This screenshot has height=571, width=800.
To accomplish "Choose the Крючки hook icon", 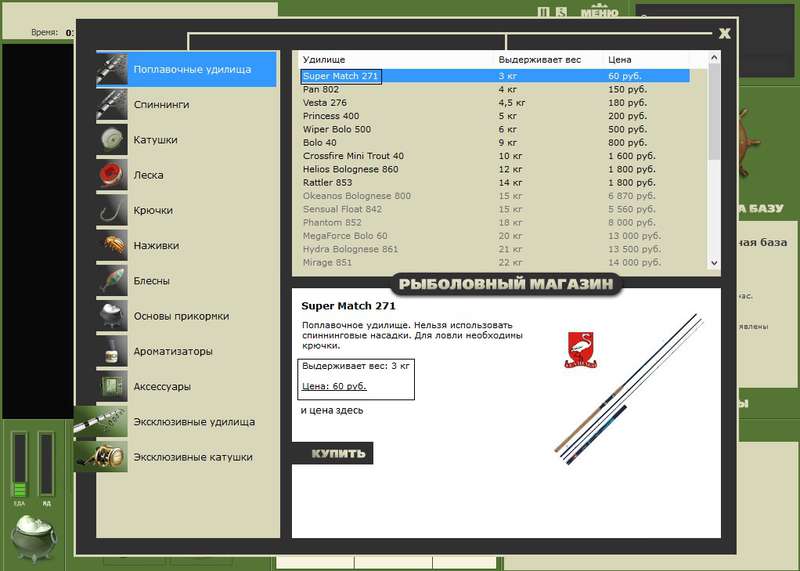I will 112,210.
